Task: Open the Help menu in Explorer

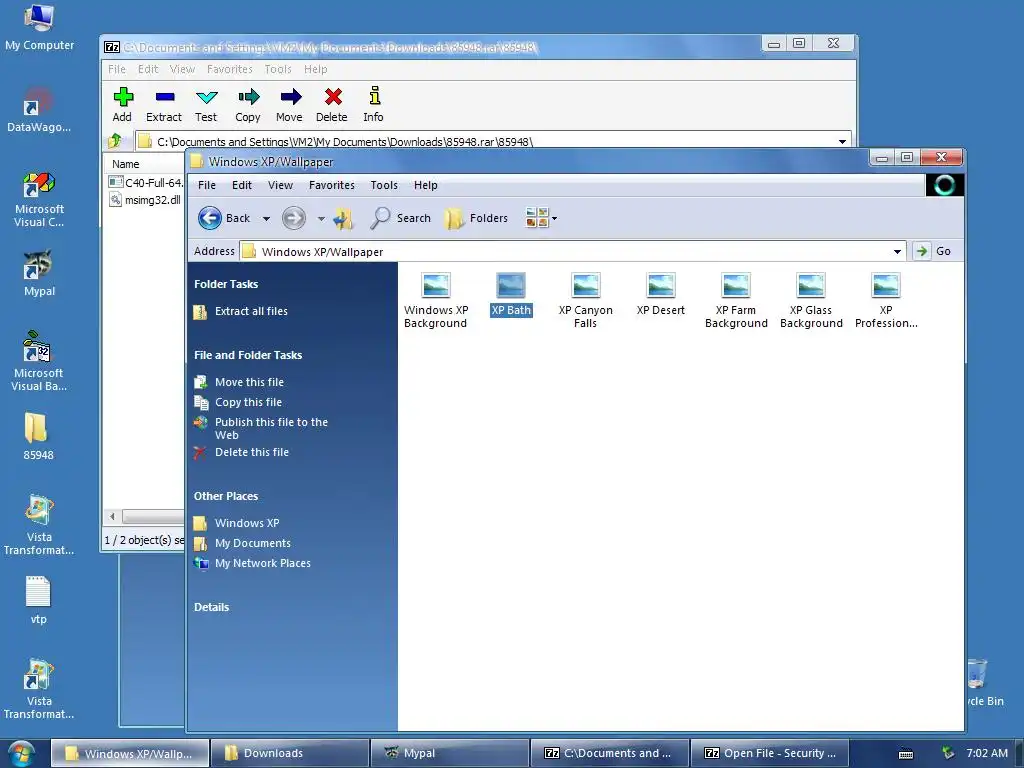Action: coord(426,185)
